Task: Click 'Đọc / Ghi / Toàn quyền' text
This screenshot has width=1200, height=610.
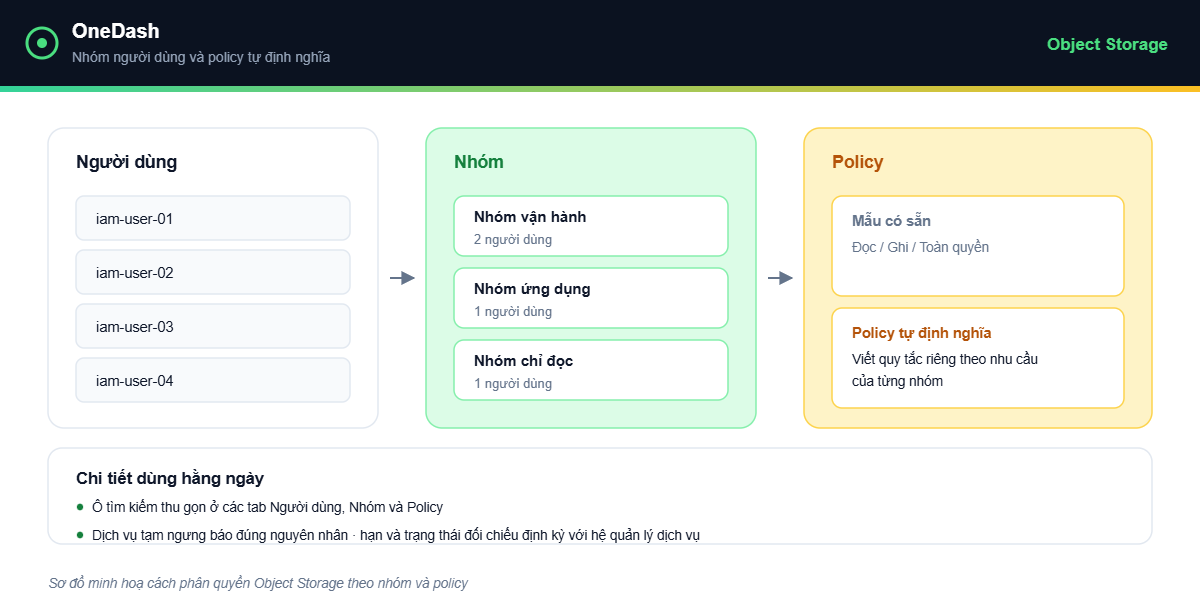Action: (x=920, y=247)
